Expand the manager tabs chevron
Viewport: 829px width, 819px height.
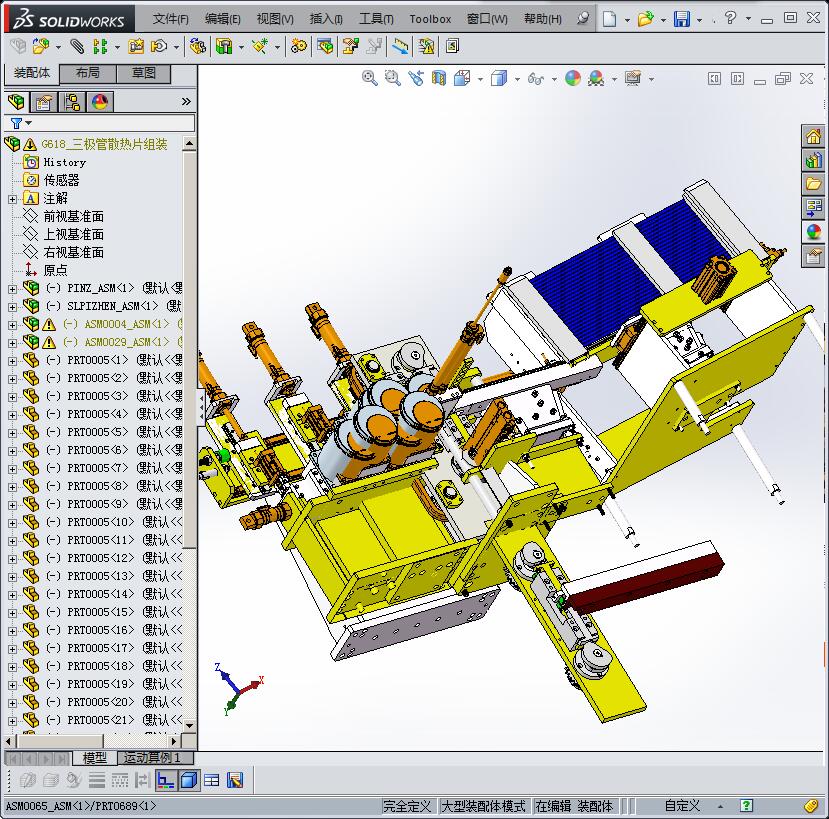pos(186,102)
